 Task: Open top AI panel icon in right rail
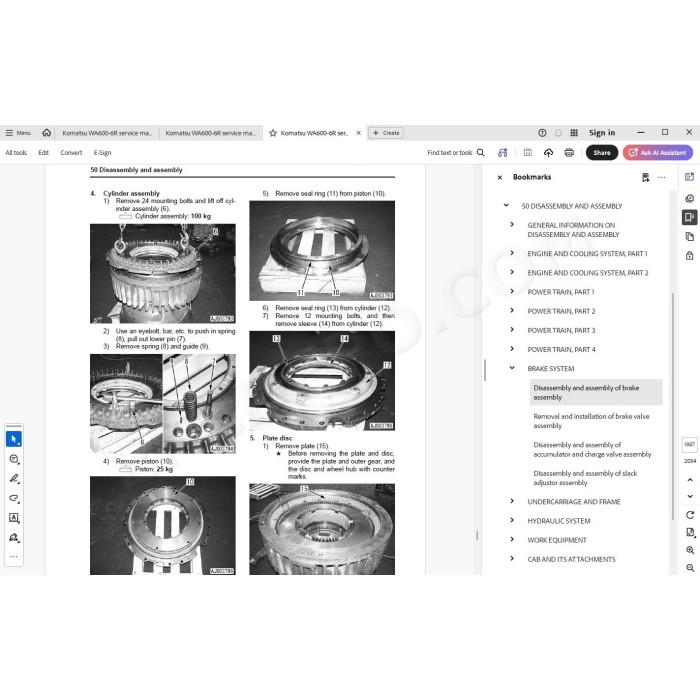[689, 177]
